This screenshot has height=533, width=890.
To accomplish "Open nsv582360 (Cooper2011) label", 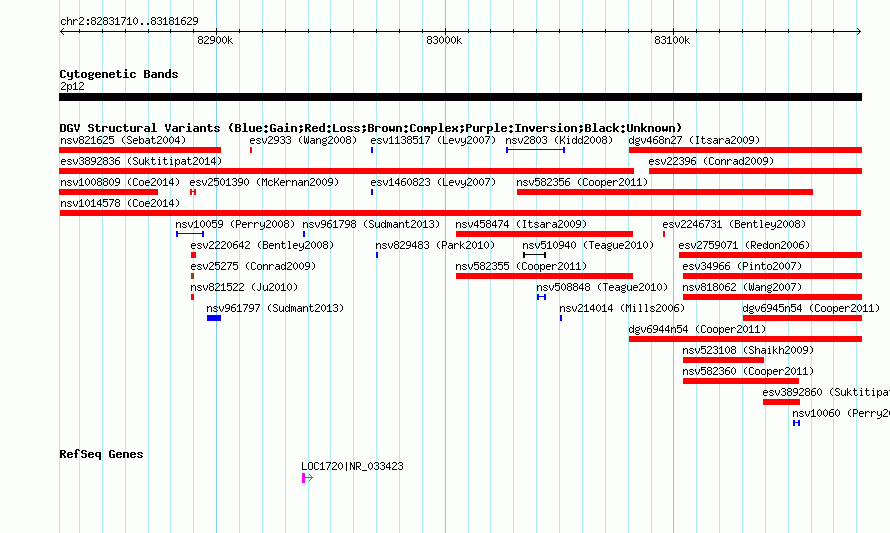I will pyautogui.click(x=748, y=371).
